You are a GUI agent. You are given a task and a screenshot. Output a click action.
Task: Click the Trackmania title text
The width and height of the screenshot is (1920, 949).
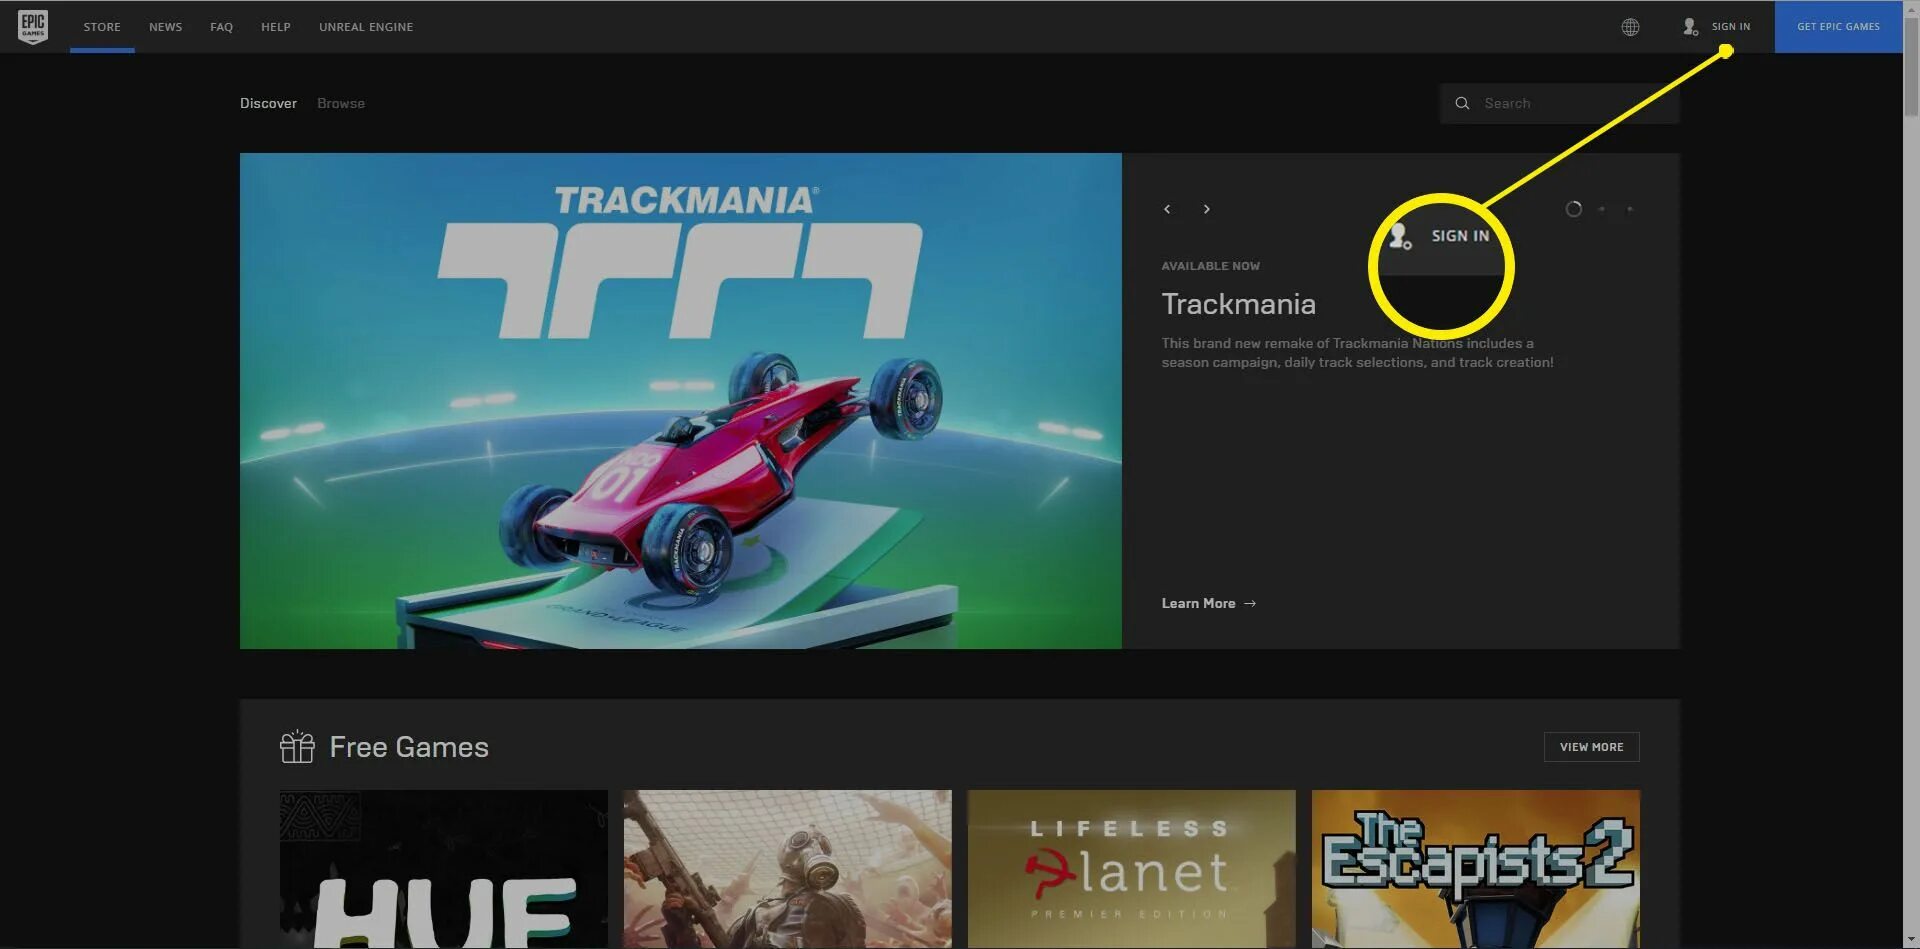coord(1238,304)
